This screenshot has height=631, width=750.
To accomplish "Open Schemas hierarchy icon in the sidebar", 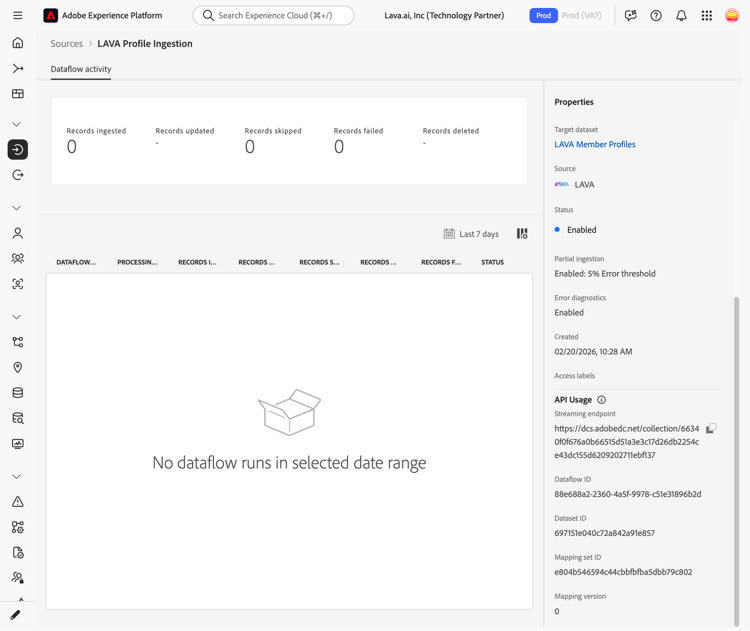I will pos(18,342).
